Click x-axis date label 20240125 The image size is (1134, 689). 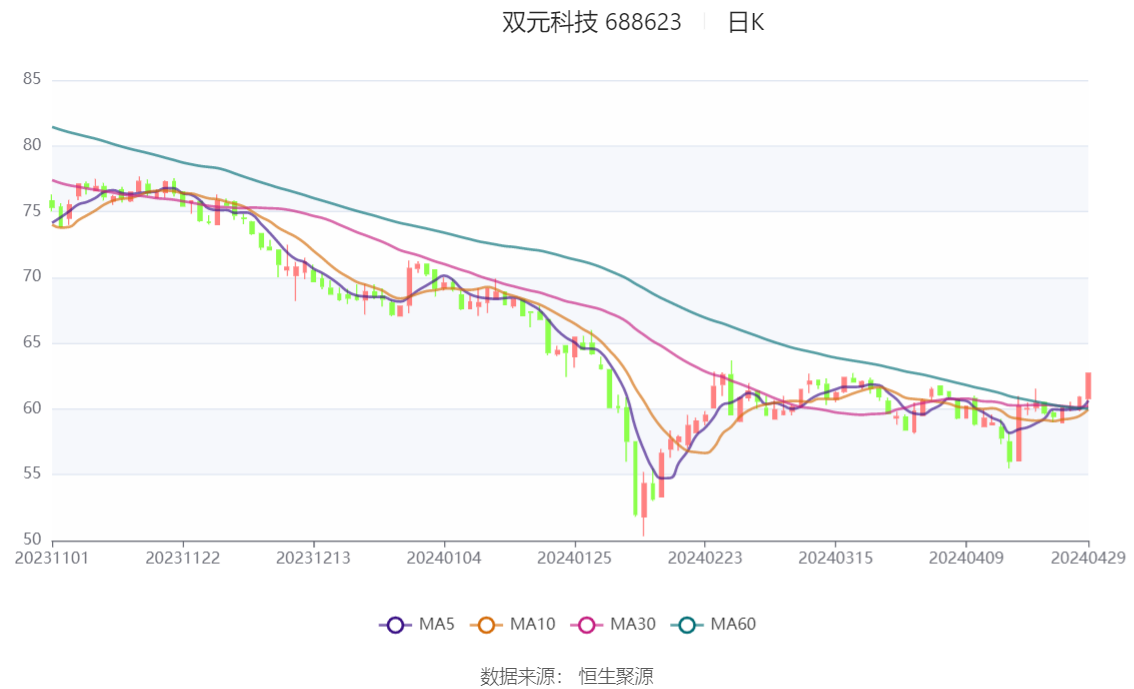[x=574, y=558]
